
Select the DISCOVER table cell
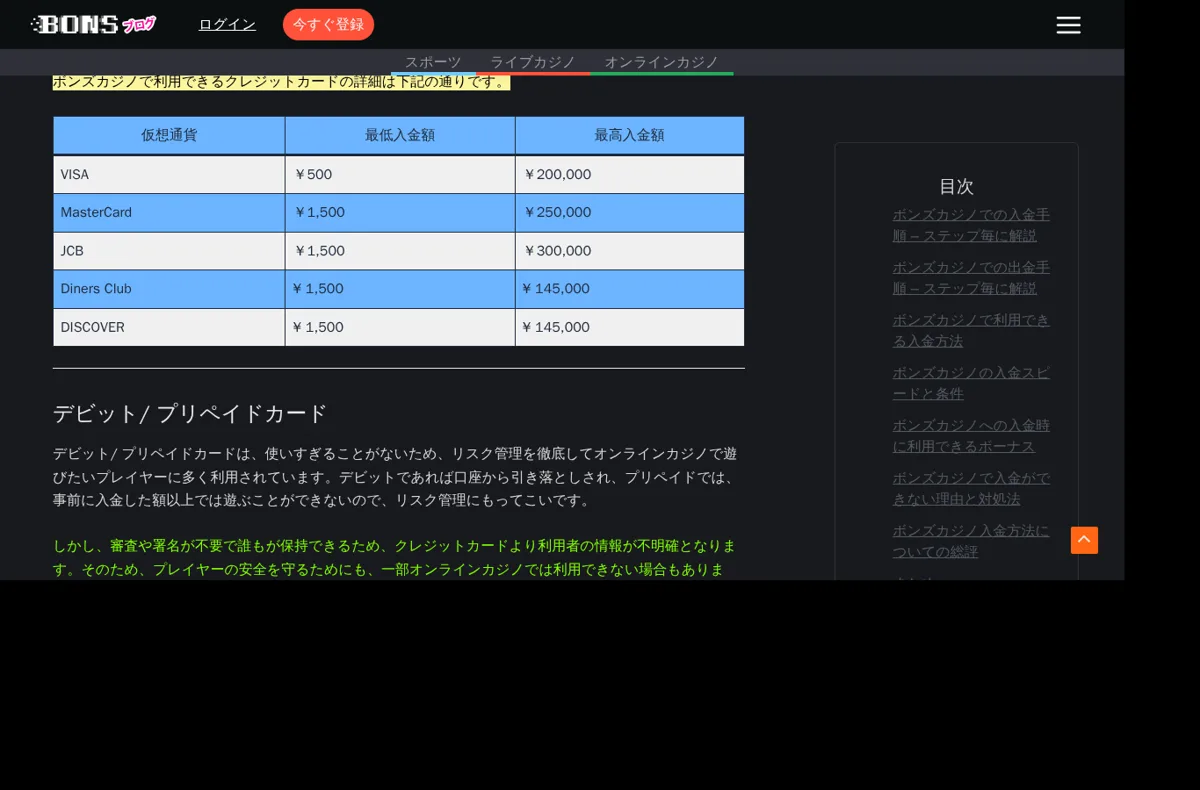pyautogui.click(x=169, y=327)
